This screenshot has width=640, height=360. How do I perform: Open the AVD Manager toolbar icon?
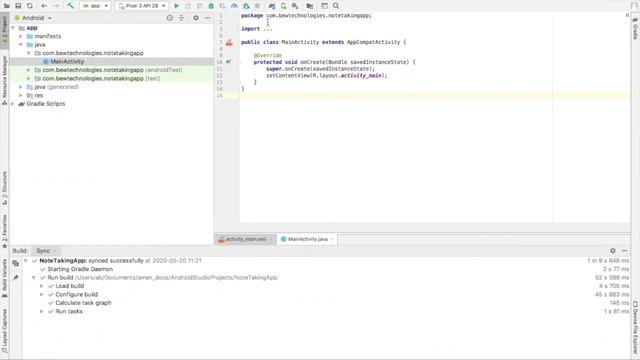[283, 6]
